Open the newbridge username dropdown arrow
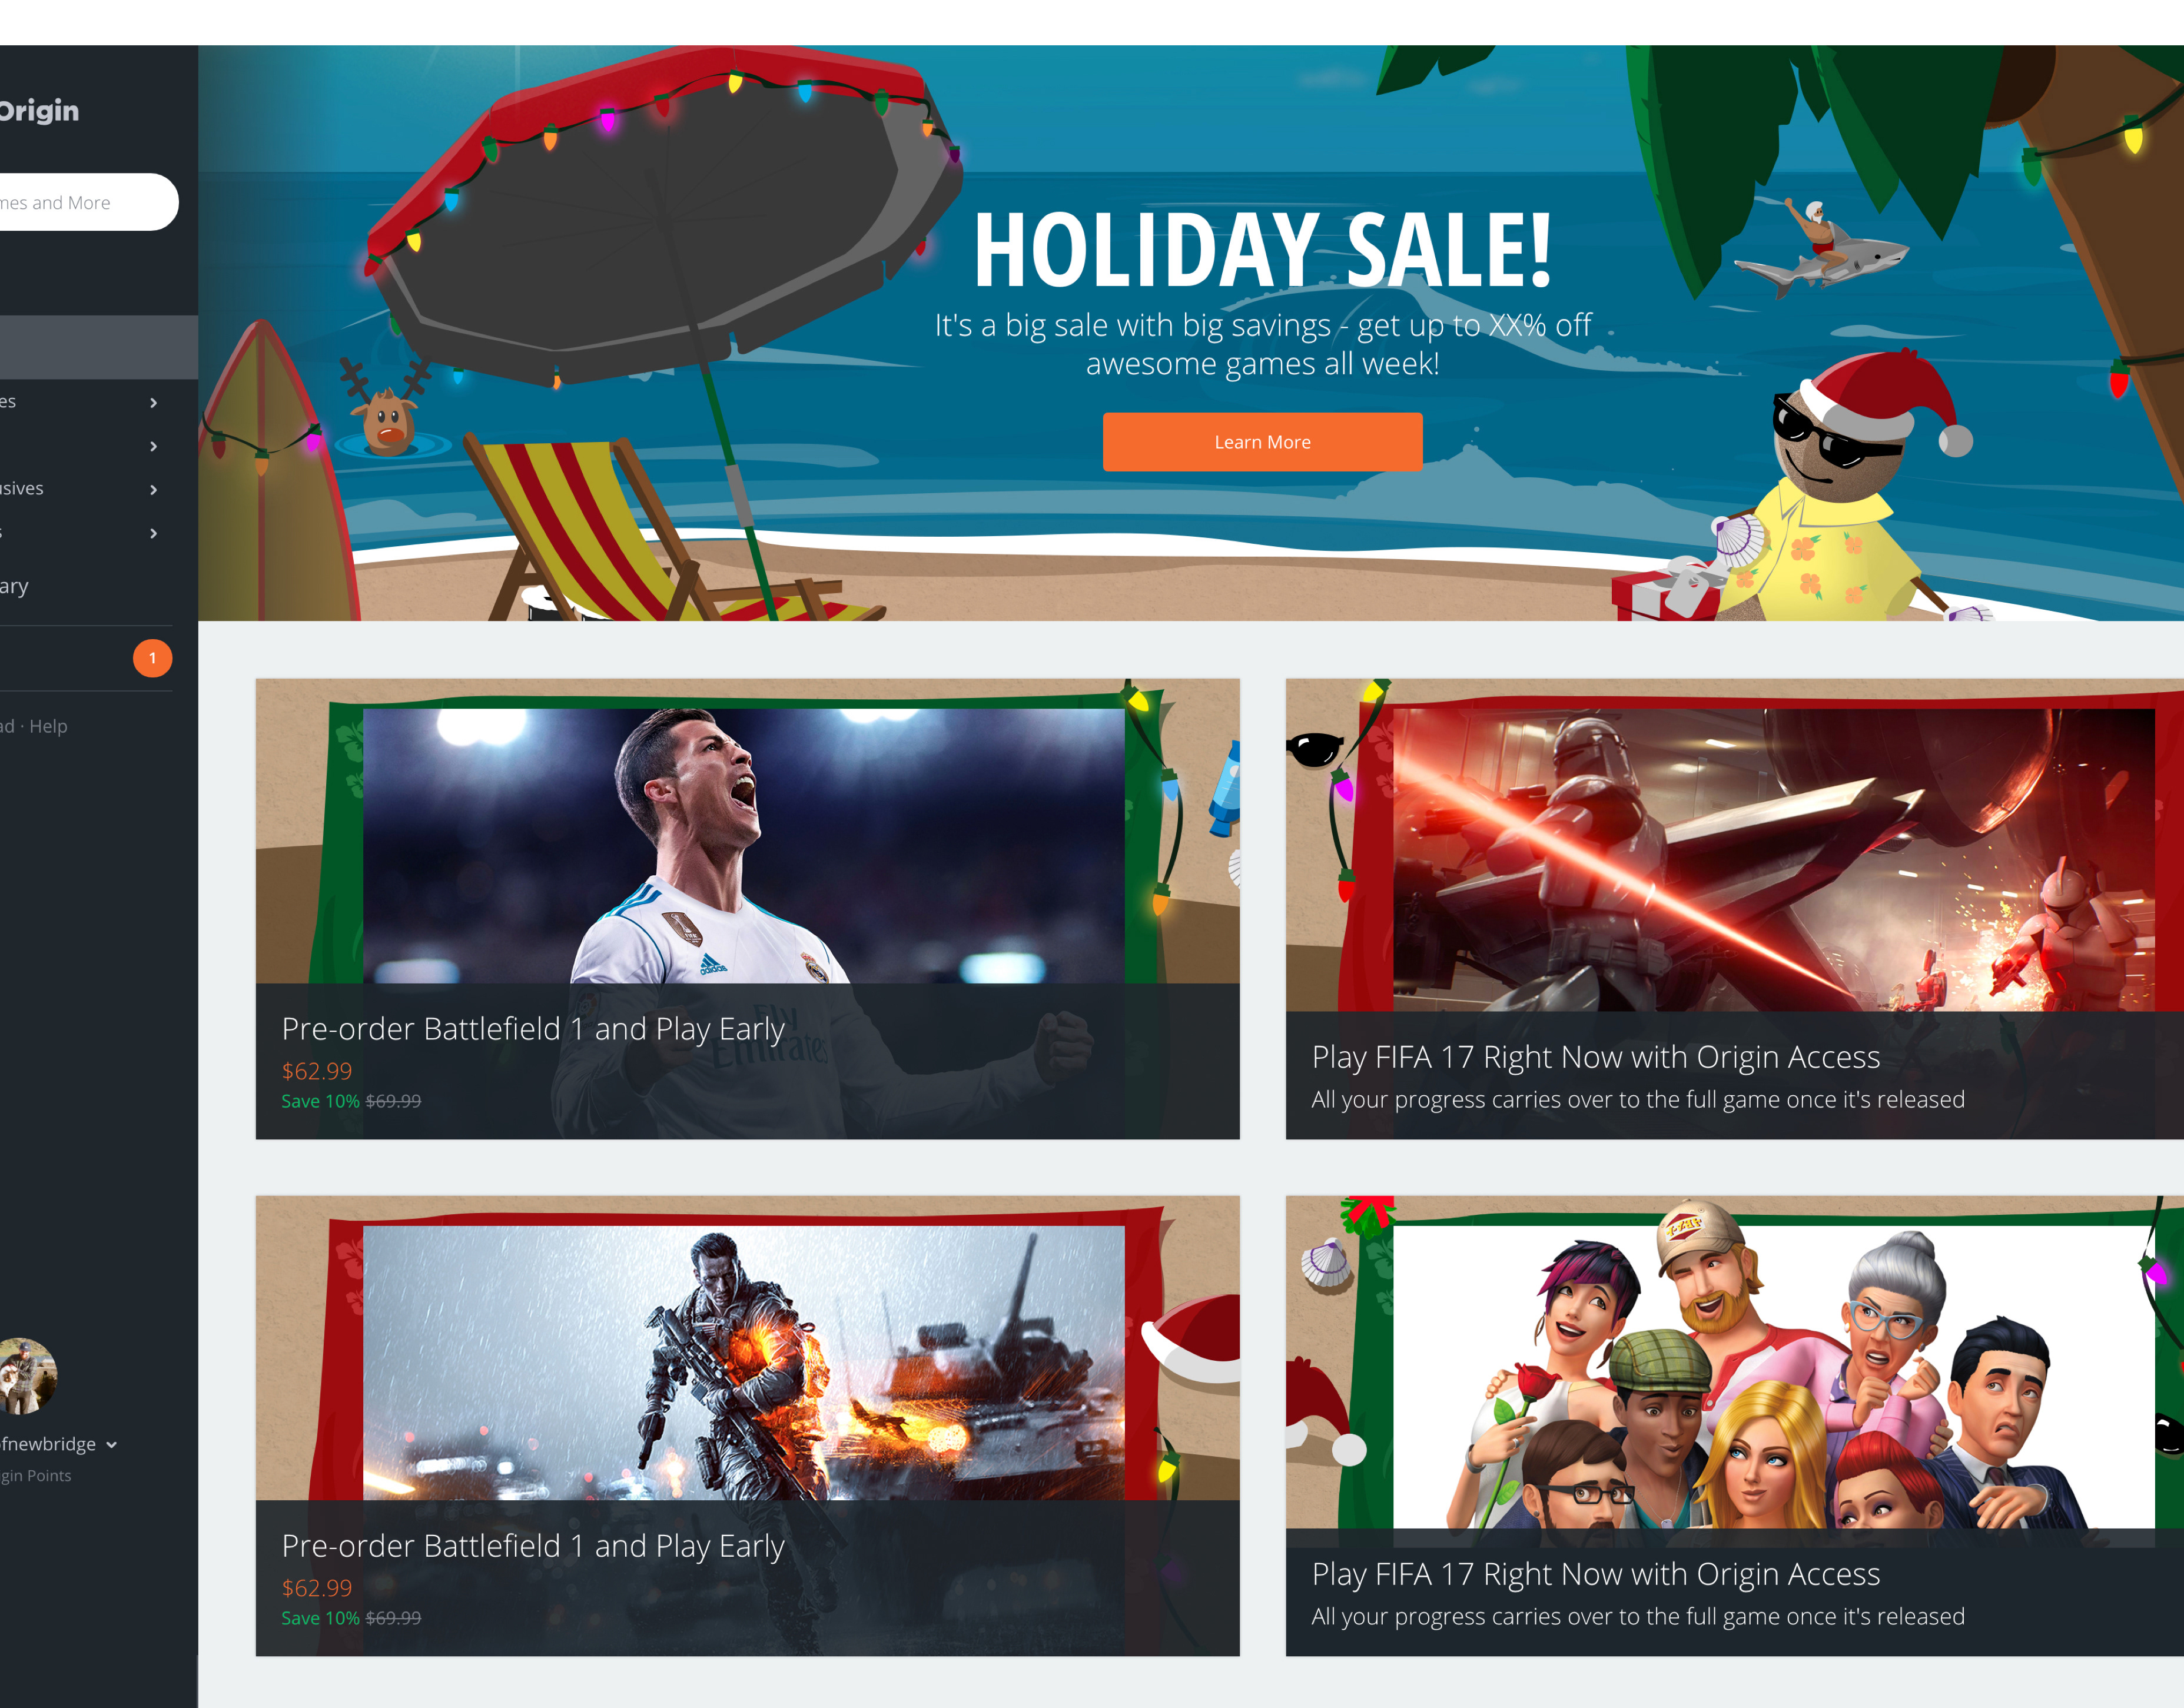The height and width of the screenshot is (1708, 2184). [111, 1445]
